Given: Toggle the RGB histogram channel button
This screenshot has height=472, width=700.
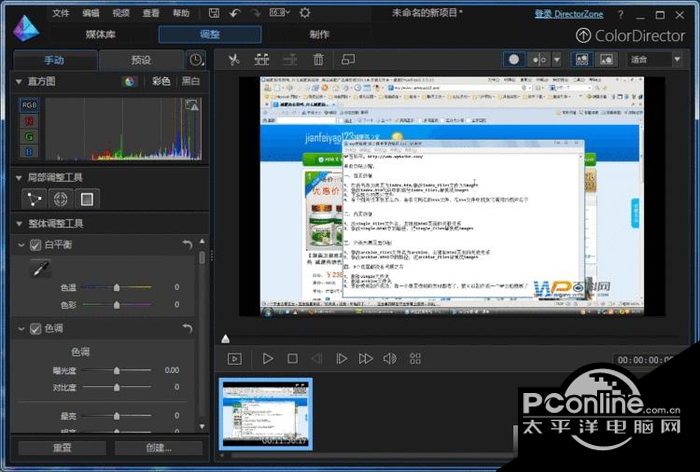Looking at the screenshot, I should click(x=27, y=104).
